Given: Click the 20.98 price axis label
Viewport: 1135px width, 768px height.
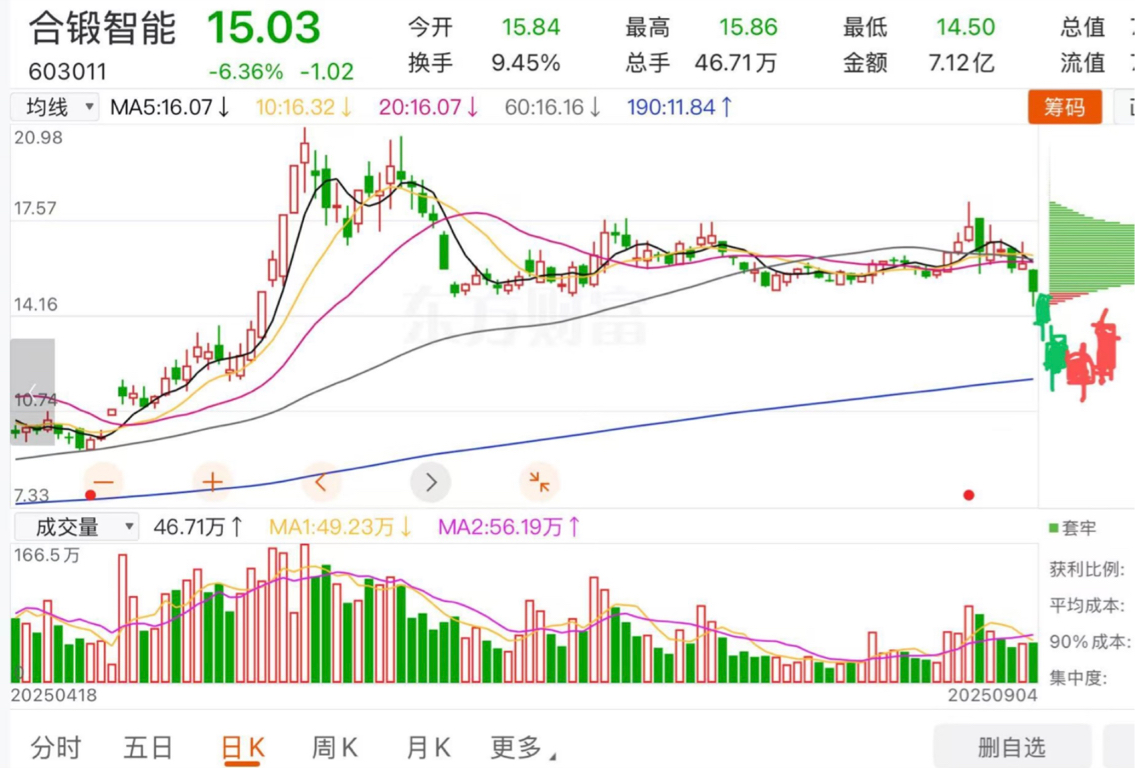Looking at the screenshot, I should [x=38, y=138].
